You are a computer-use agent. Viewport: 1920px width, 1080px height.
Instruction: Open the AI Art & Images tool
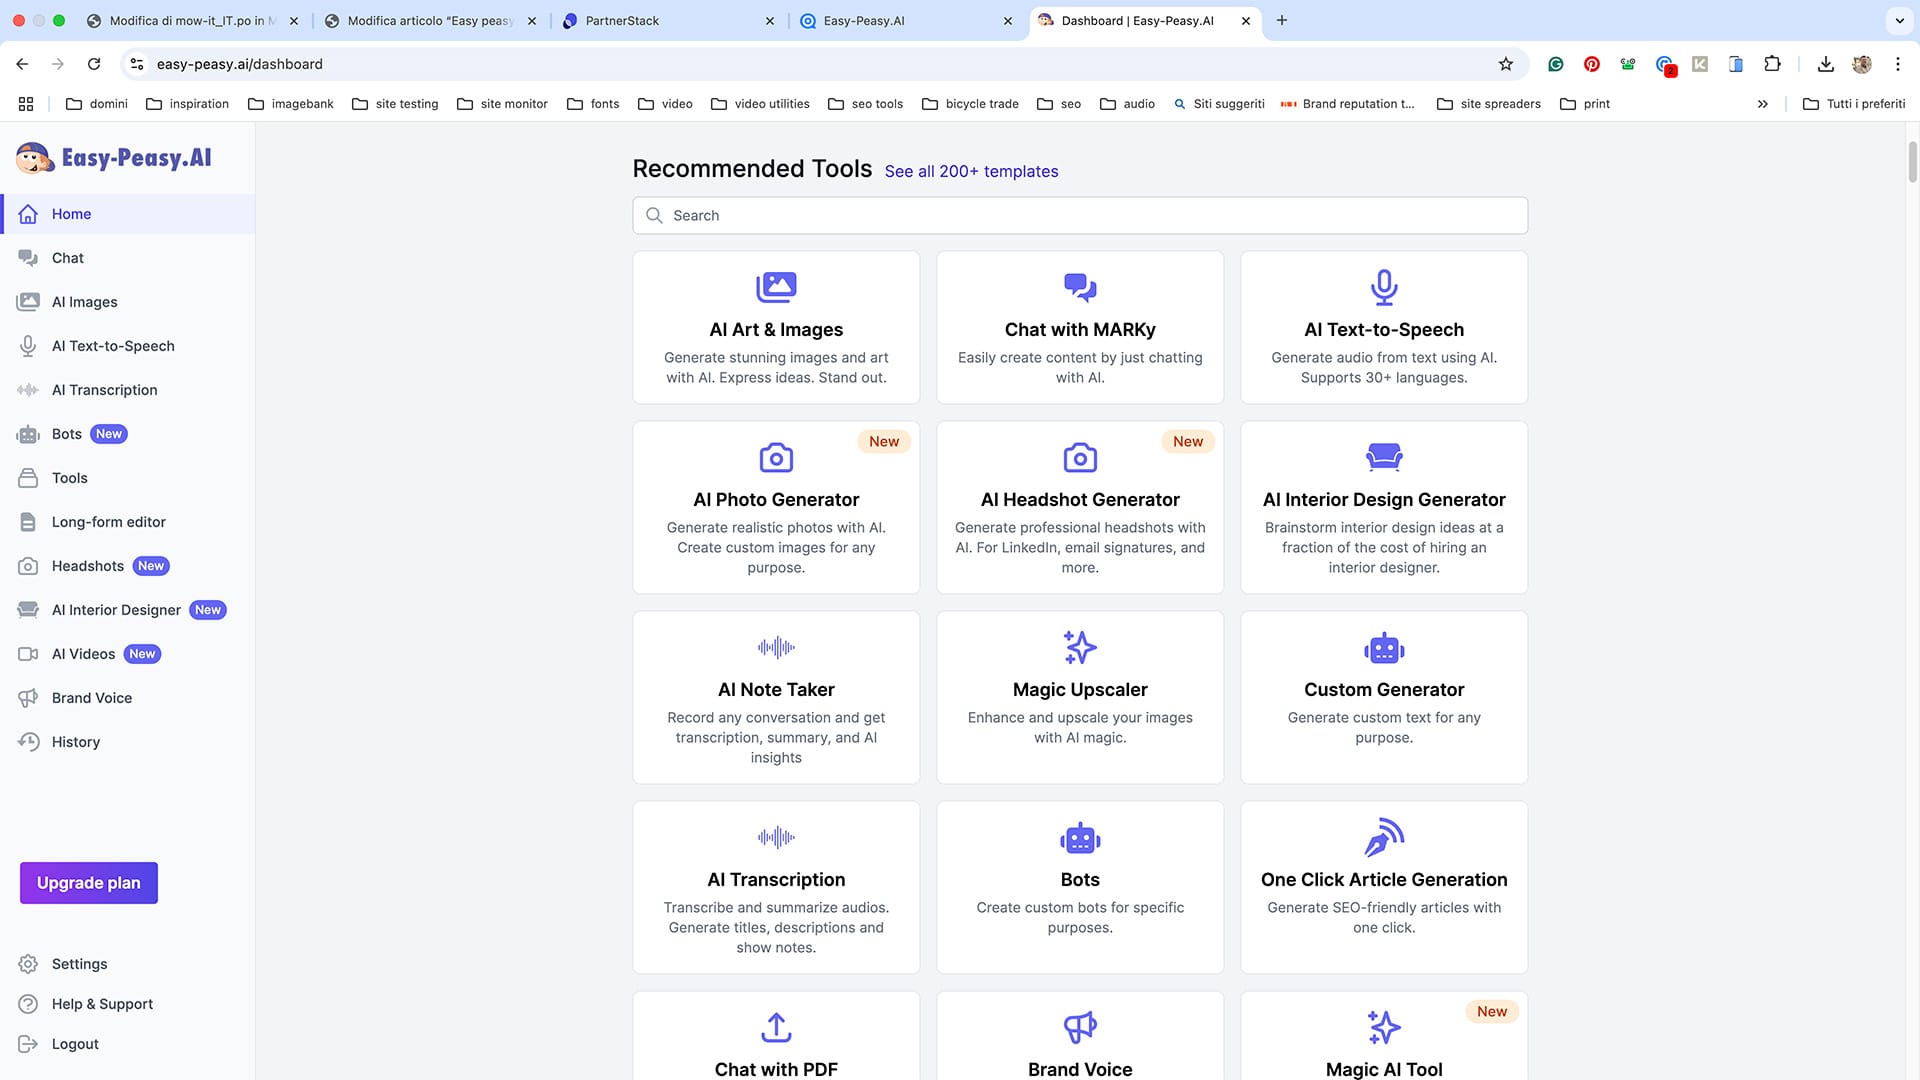pos(776,327)
